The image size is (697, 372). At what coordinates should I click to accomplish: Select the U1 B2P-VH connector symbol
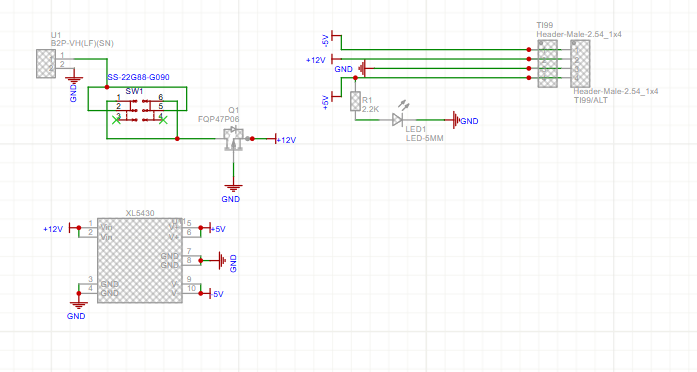pyautogui.click(x=46, y=64)
